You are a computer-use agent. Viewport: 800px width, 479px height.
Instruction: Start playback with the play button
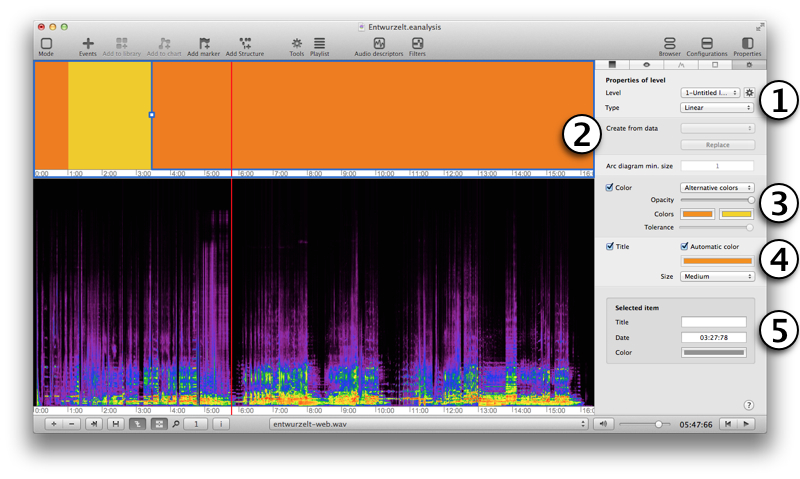(746, 424)
